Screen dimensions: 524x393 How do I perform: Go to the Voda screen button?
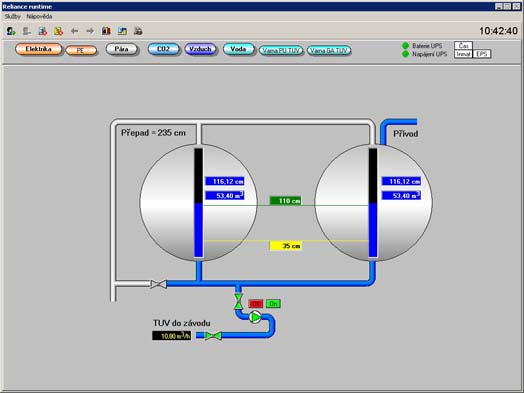[x=239, y=49]
